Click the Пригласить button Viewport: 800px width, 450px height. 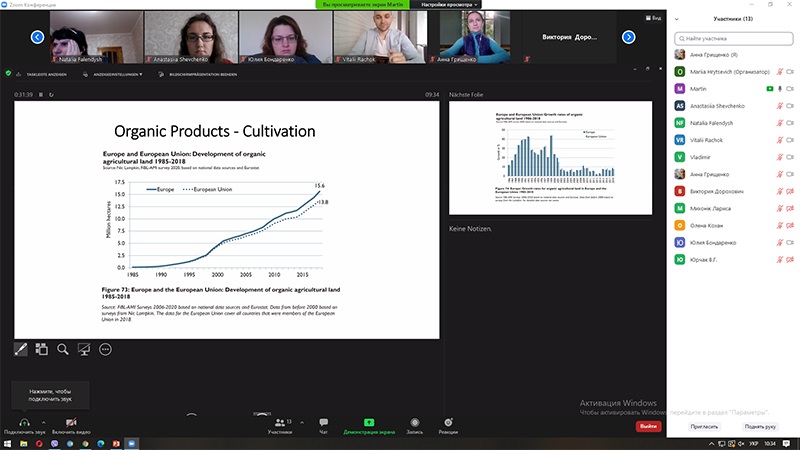[x=704, y=426]
